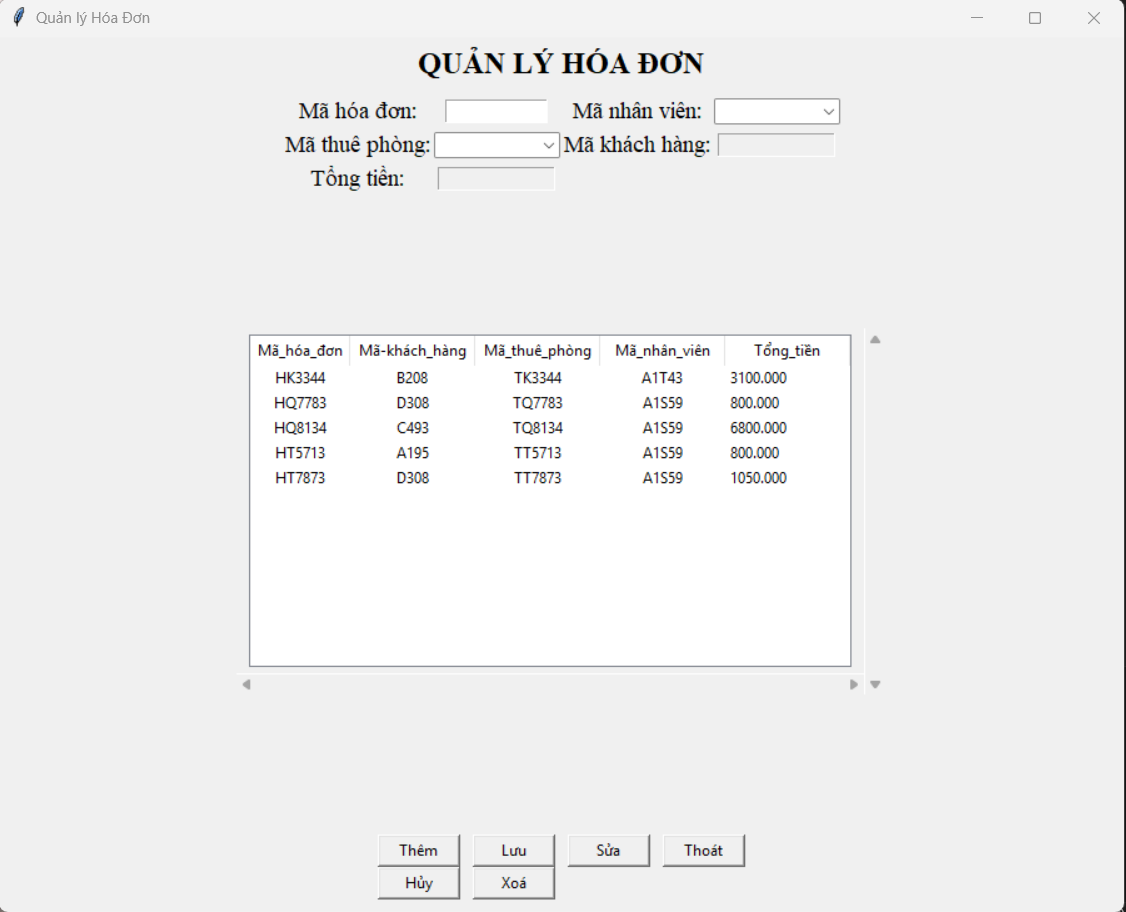Click the Tổng_tiền column header
The height and width of the screenshot is (912, 1126).
click(787, 350)
